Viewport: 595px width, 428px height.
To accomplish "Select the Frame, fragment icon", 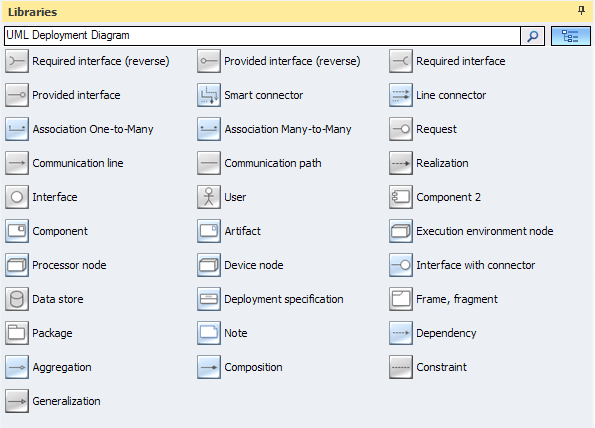I will (x=401, y=299).
